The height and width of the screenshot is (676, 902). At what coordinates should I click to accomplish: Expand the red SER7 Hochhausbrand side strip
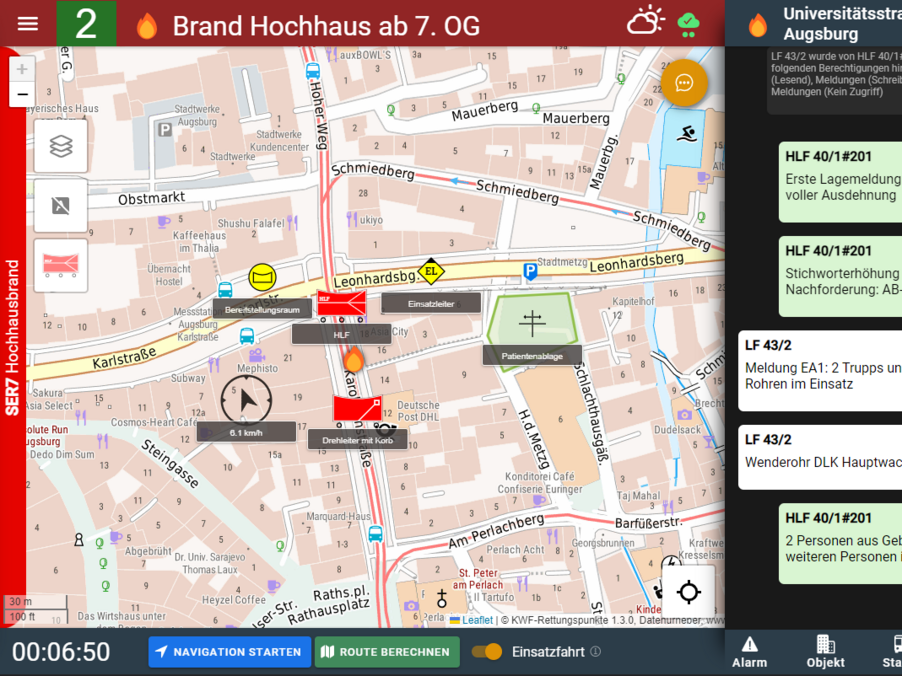tap(12, 339)
